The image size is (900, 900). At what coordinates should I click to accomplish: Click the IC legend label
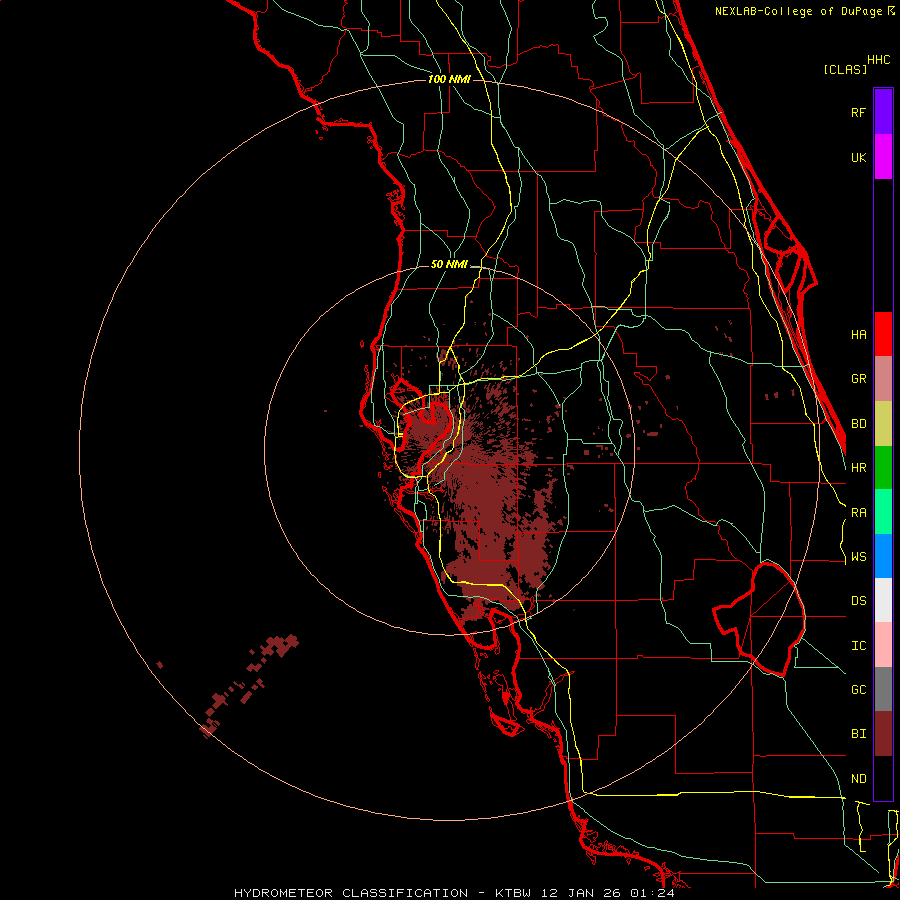858,646
